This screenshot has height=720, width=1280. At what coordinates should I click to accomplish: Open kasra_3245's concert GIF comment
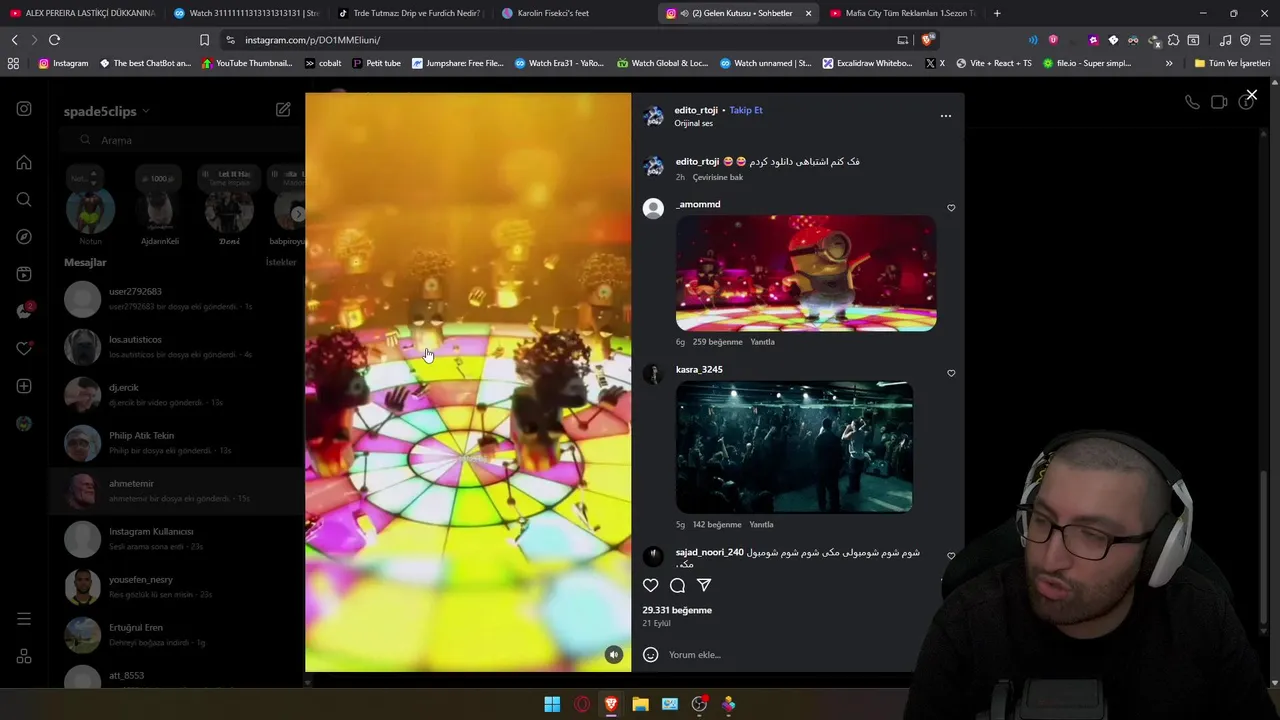794,447
